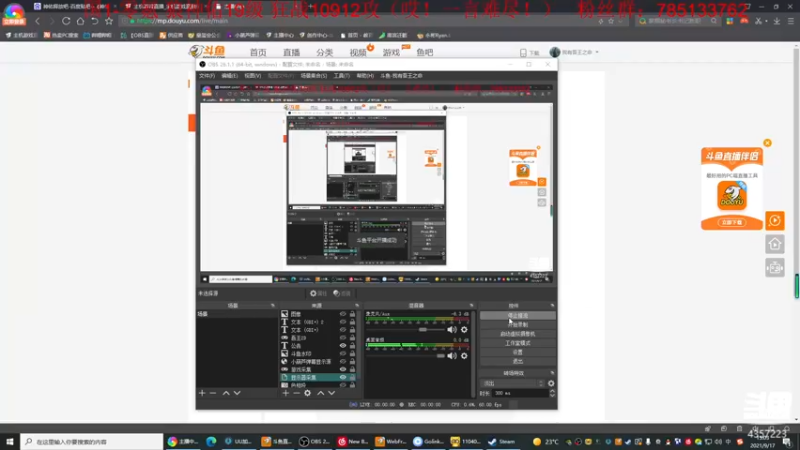Screen dimensions: 800x450
Task: Open Microsoft Edge from the taskbar
Action: tap(211, 441)
